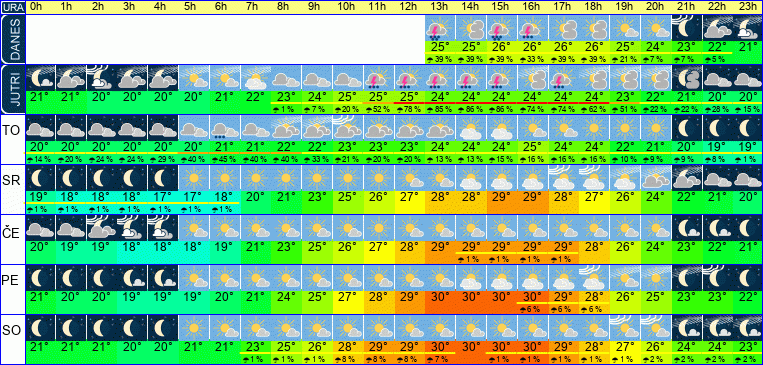The height and width of the screenshot is (365, 763).
Task: Click the 12h column header
Action: (409, 7)
